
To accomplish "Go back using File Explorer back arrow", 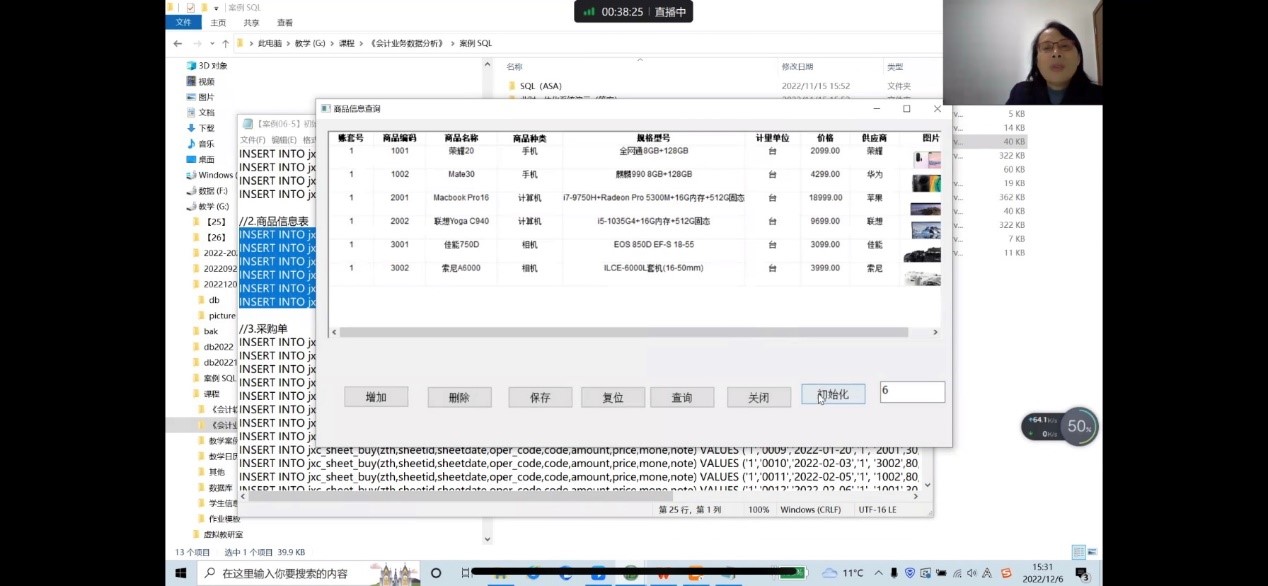I will coord(178,44).
